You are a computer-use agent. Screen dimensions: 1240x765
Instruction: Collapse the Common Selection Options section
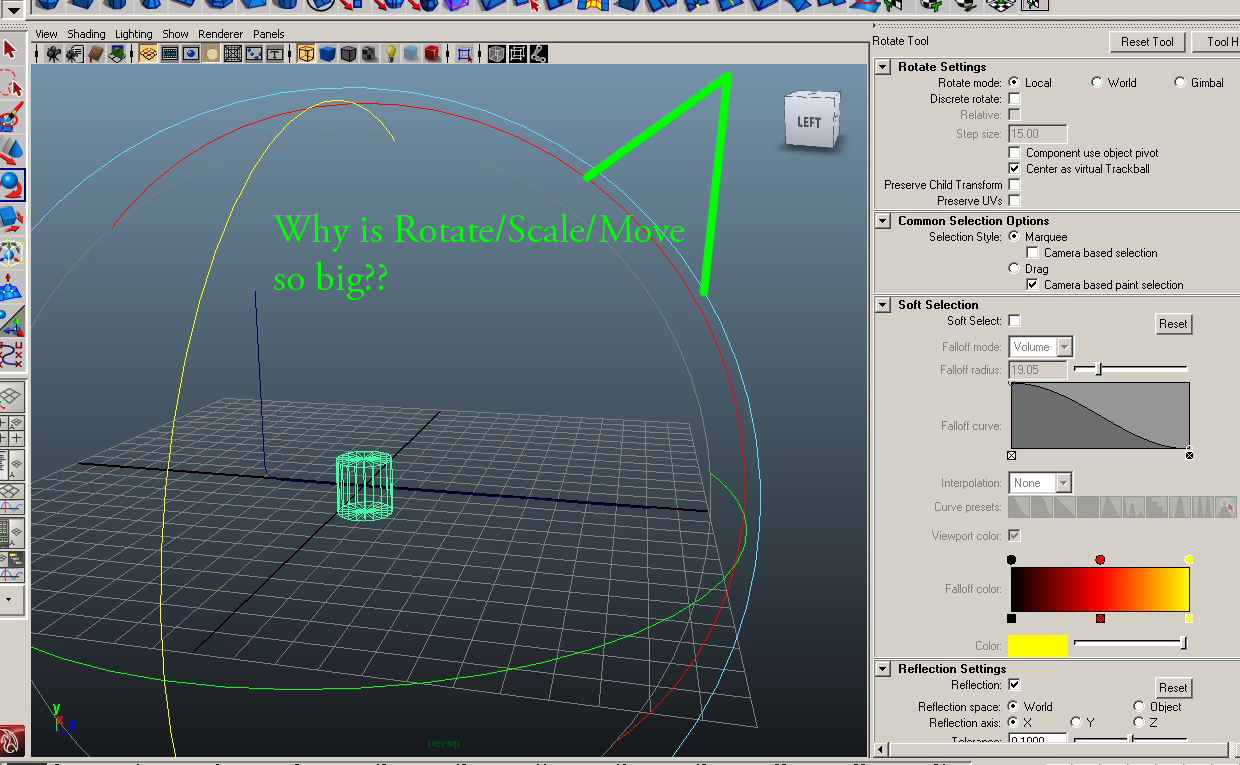[883, 221]
